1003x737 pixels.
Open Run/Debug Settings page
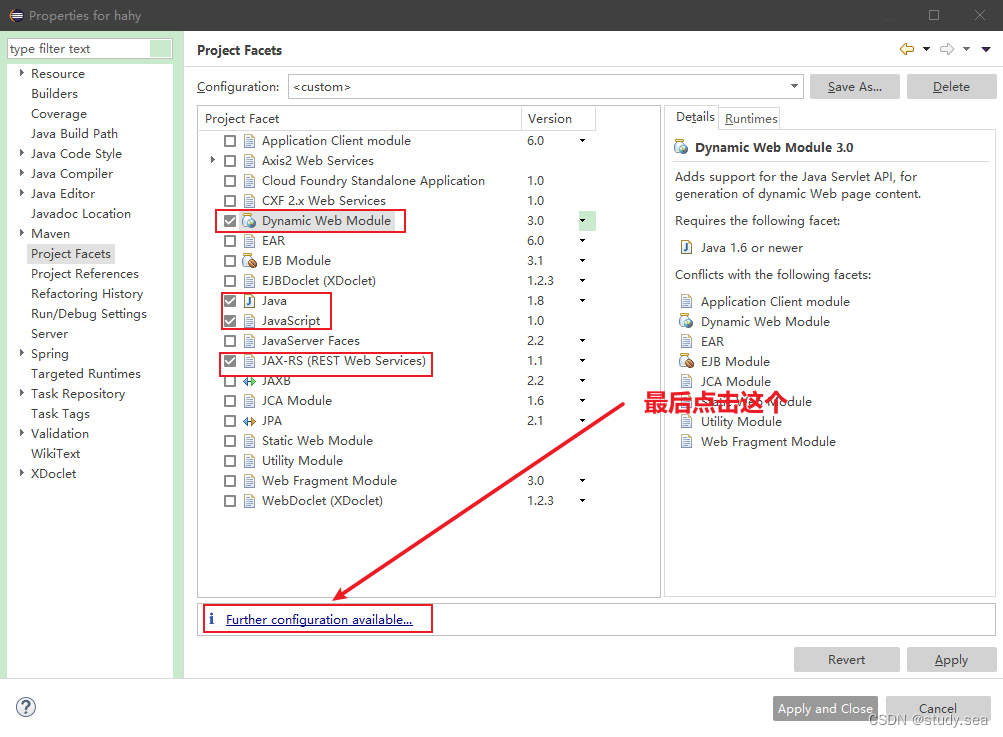click(x=89, y=313)
